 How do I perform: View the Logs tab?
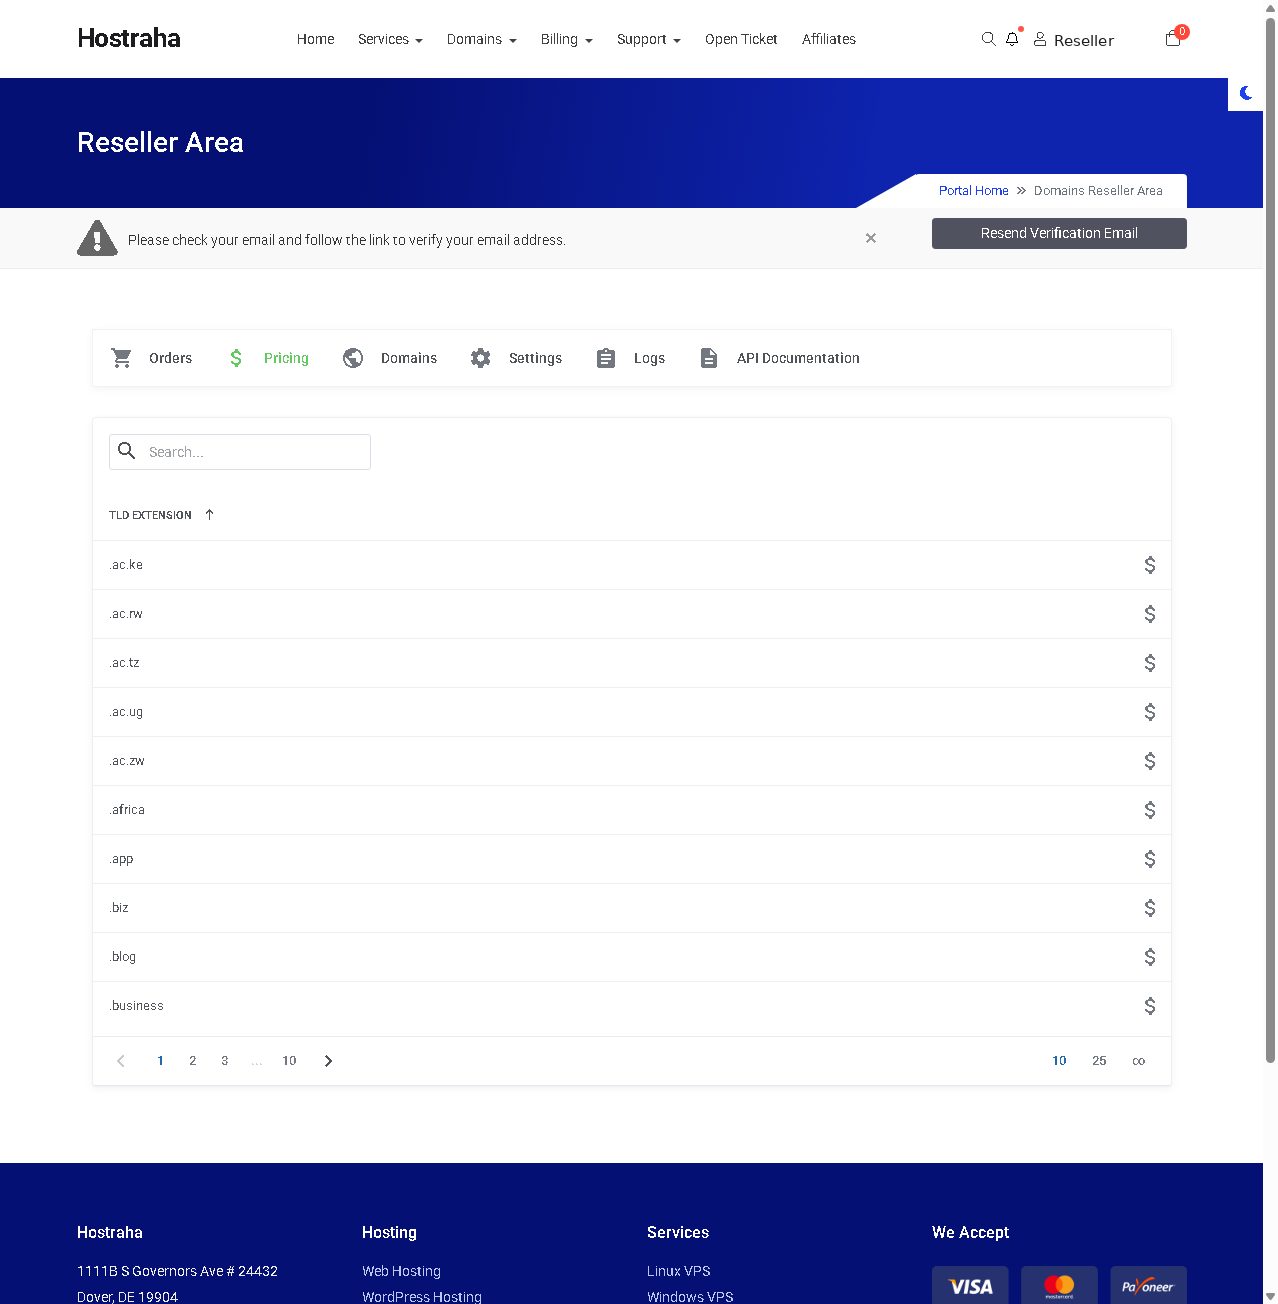(630, 358)
